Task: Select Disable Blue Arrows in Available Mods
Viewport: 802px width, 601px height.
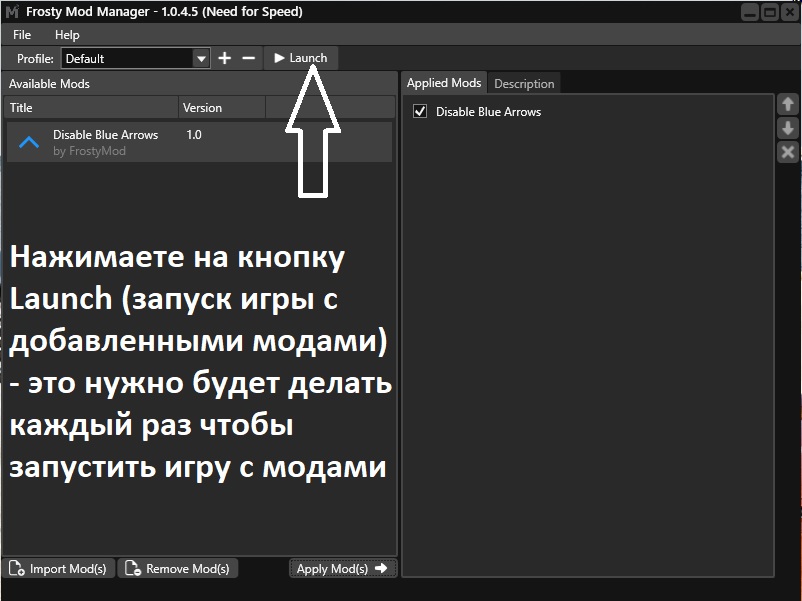Action: click(x=199, y=142)
